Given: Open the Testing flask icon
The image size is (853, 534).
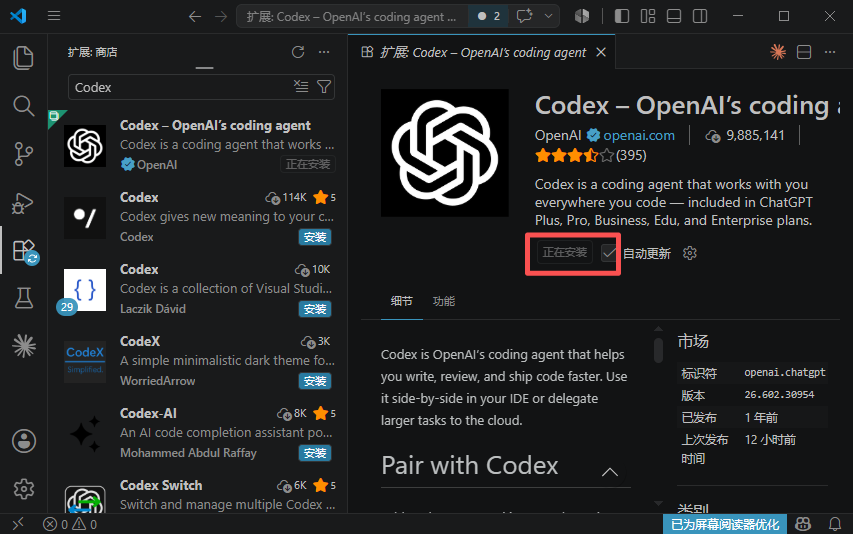Looking at the screenshot, I should click(x=23, y=298).
